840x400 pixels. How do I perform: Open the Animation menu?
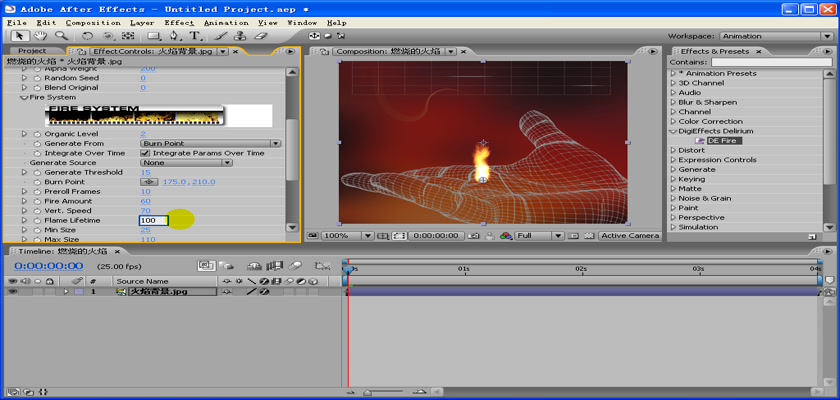point(226,23)
